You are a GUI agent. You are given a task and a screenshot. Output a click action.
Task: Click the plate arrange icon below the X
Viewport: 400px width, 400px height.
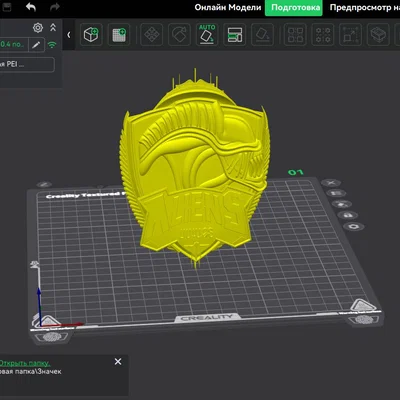pos(336,193)
